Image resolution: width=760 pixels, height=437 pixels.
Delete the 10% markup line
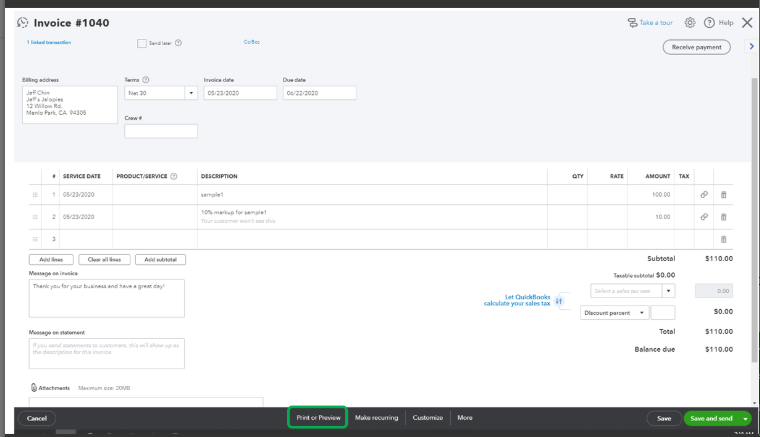(x=724, y=216)
